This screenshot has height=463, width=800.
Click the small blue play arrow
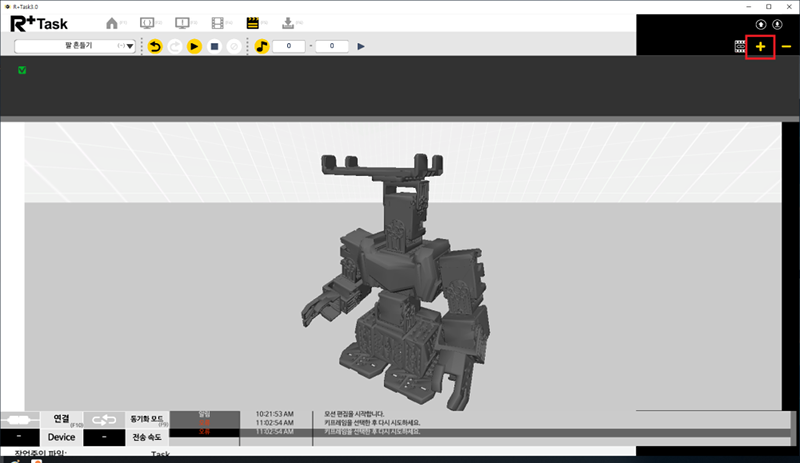tap(361, 46)
